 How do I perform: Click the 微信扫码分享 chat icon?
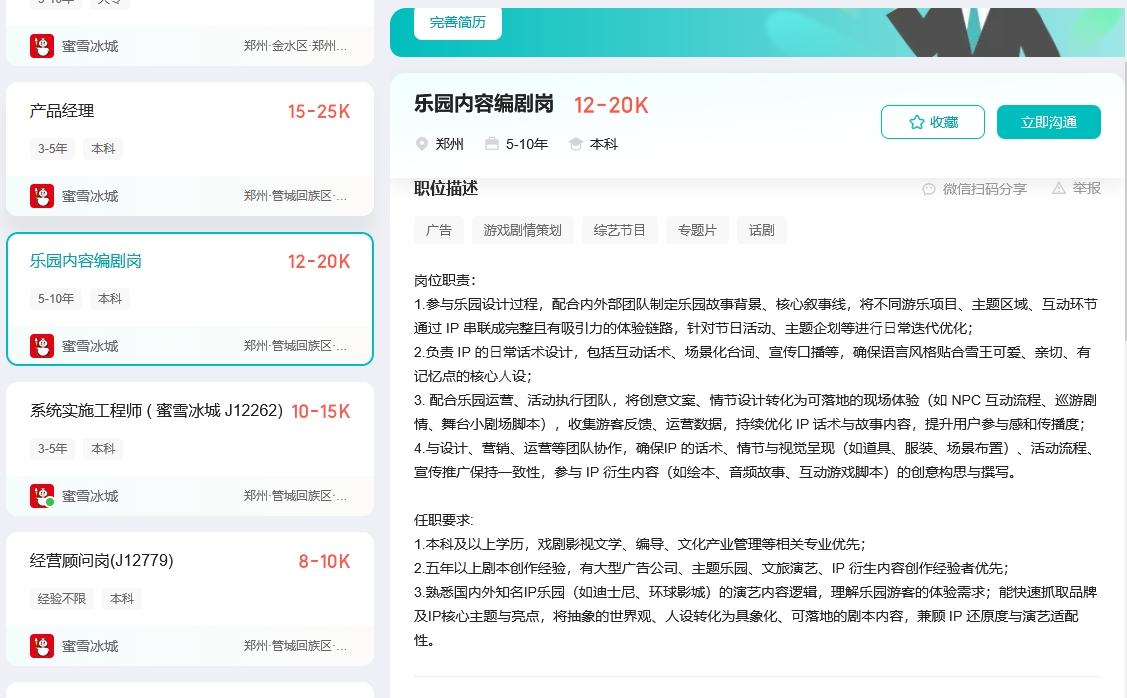pyautogui.click(x=929, y=188)
